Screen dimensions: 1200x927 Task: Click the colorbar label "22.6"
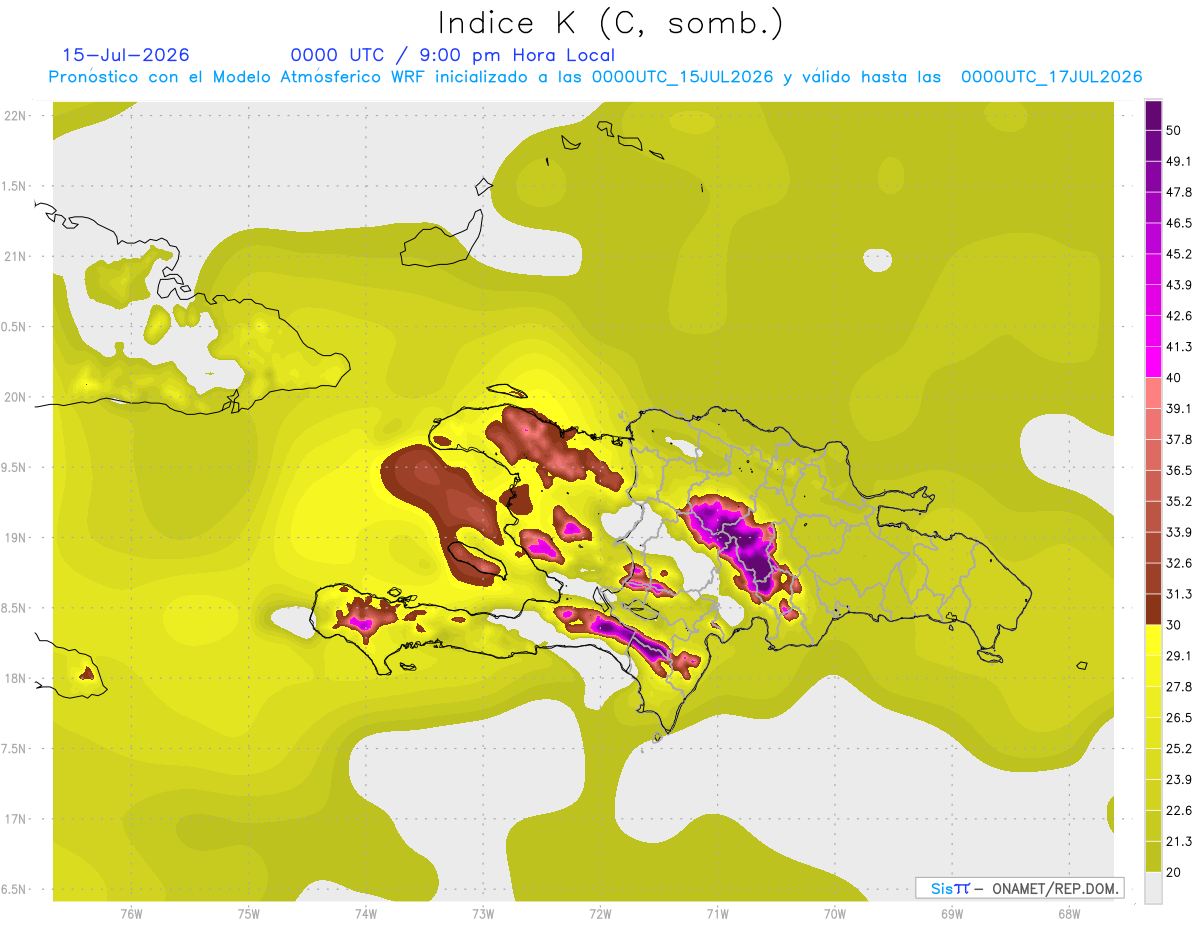1179,810
